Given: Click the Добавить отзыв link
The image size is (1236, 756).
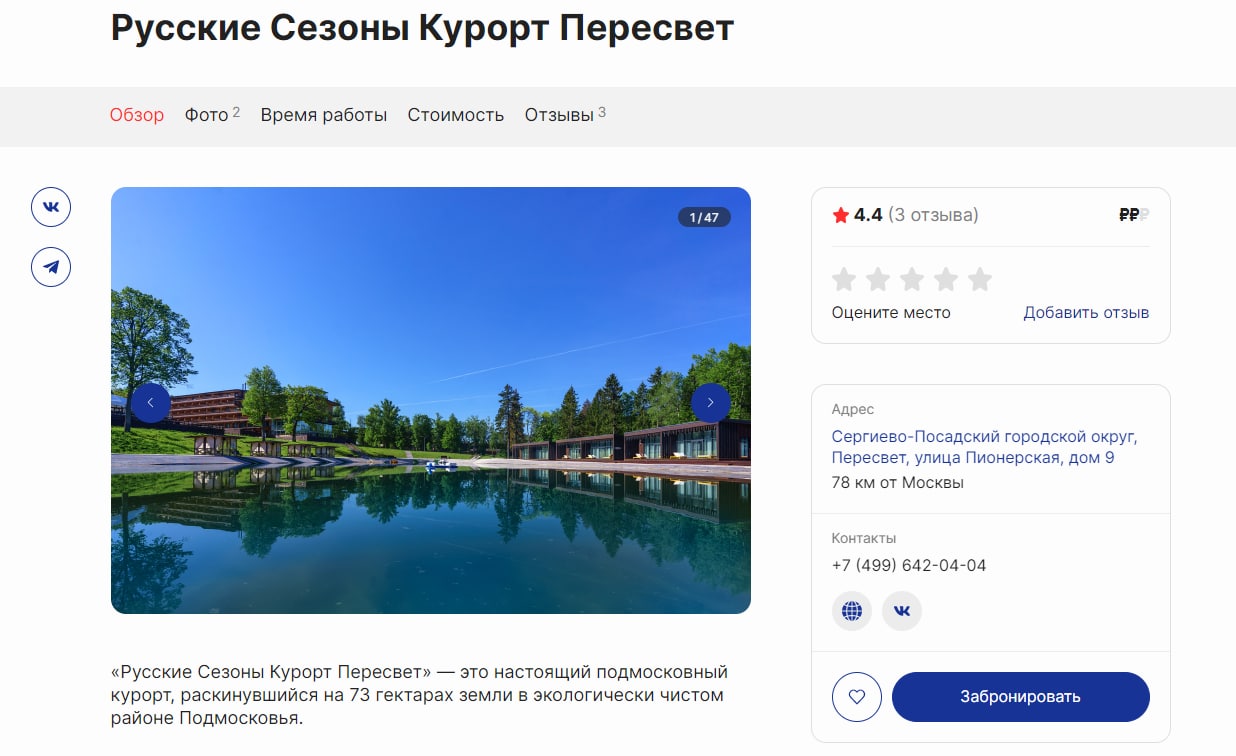Looking at the screenshot, I should [x=1086, y=312].
